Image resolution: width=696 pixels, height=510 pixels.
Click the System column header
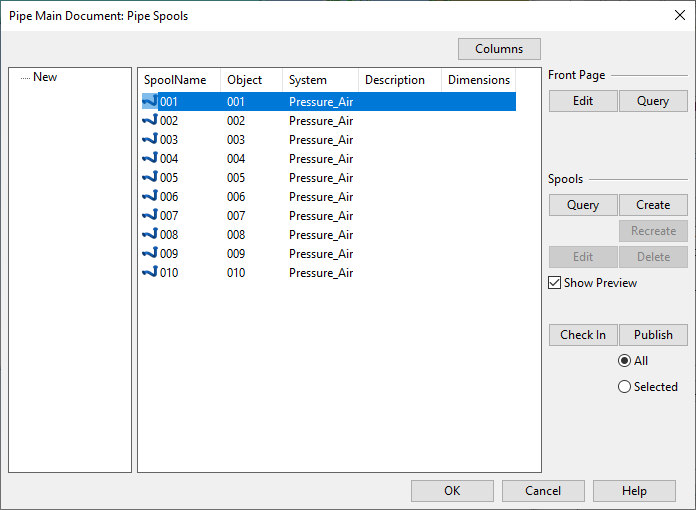point(308,80)
